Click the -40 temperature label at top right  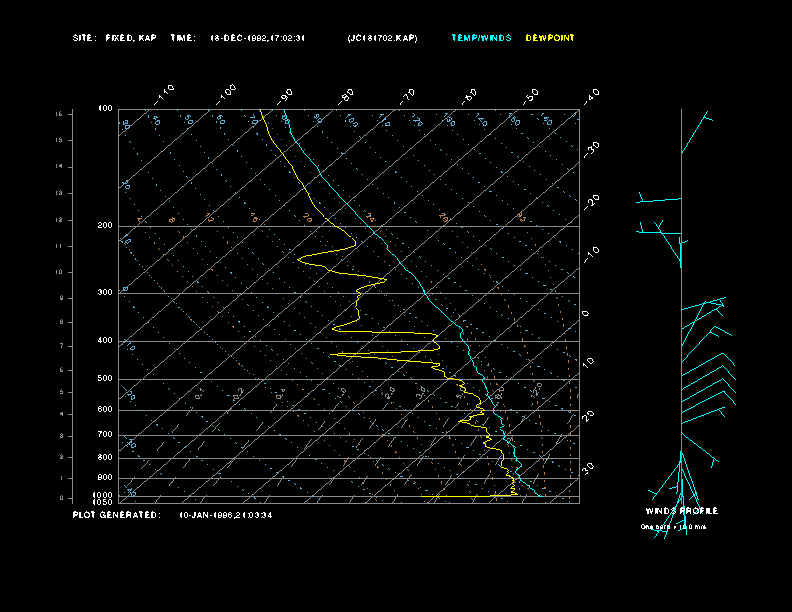point(590,95)
